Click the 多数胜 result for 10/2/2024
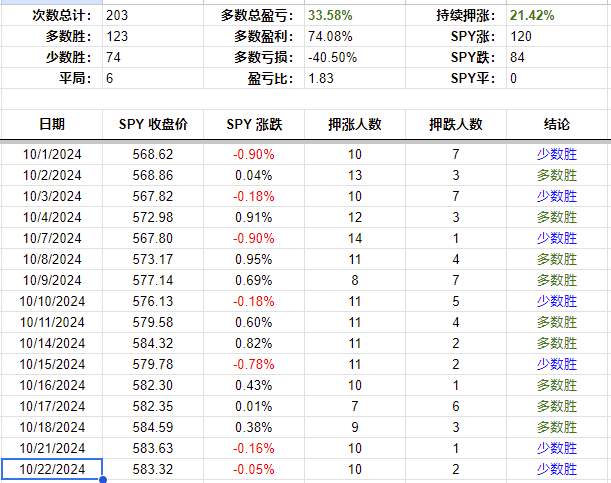This screenshot has height=483, width=611. 557,175
